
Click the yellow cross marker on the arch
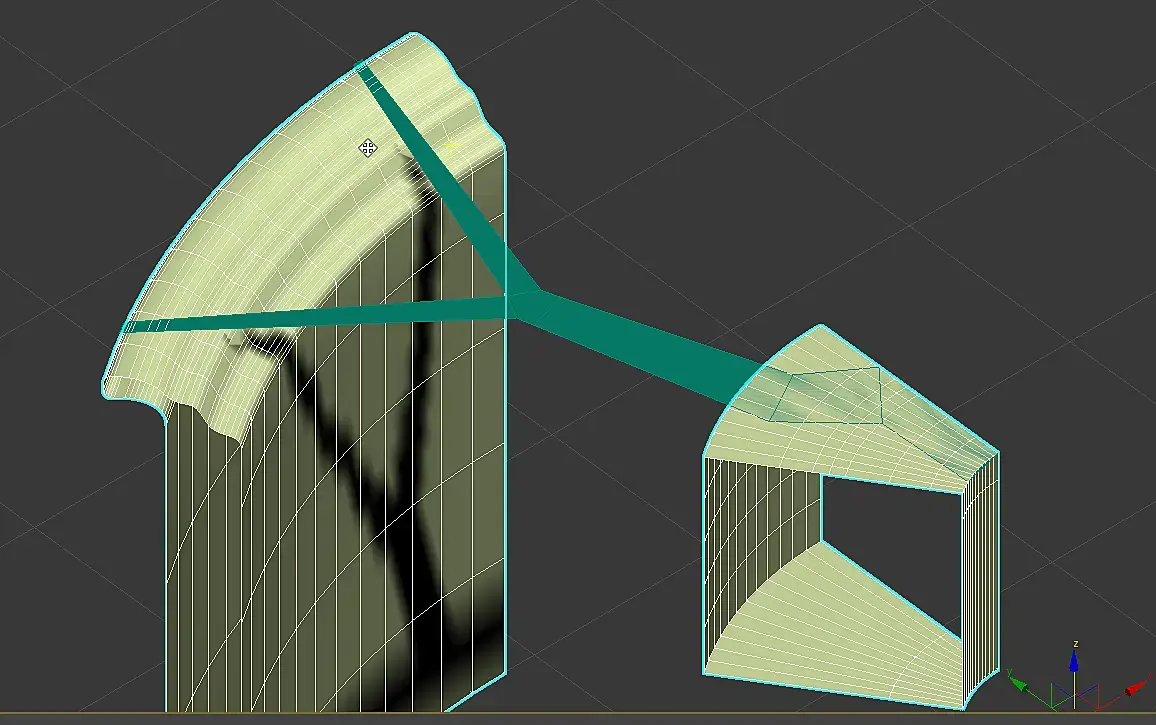tap(451, 146)
